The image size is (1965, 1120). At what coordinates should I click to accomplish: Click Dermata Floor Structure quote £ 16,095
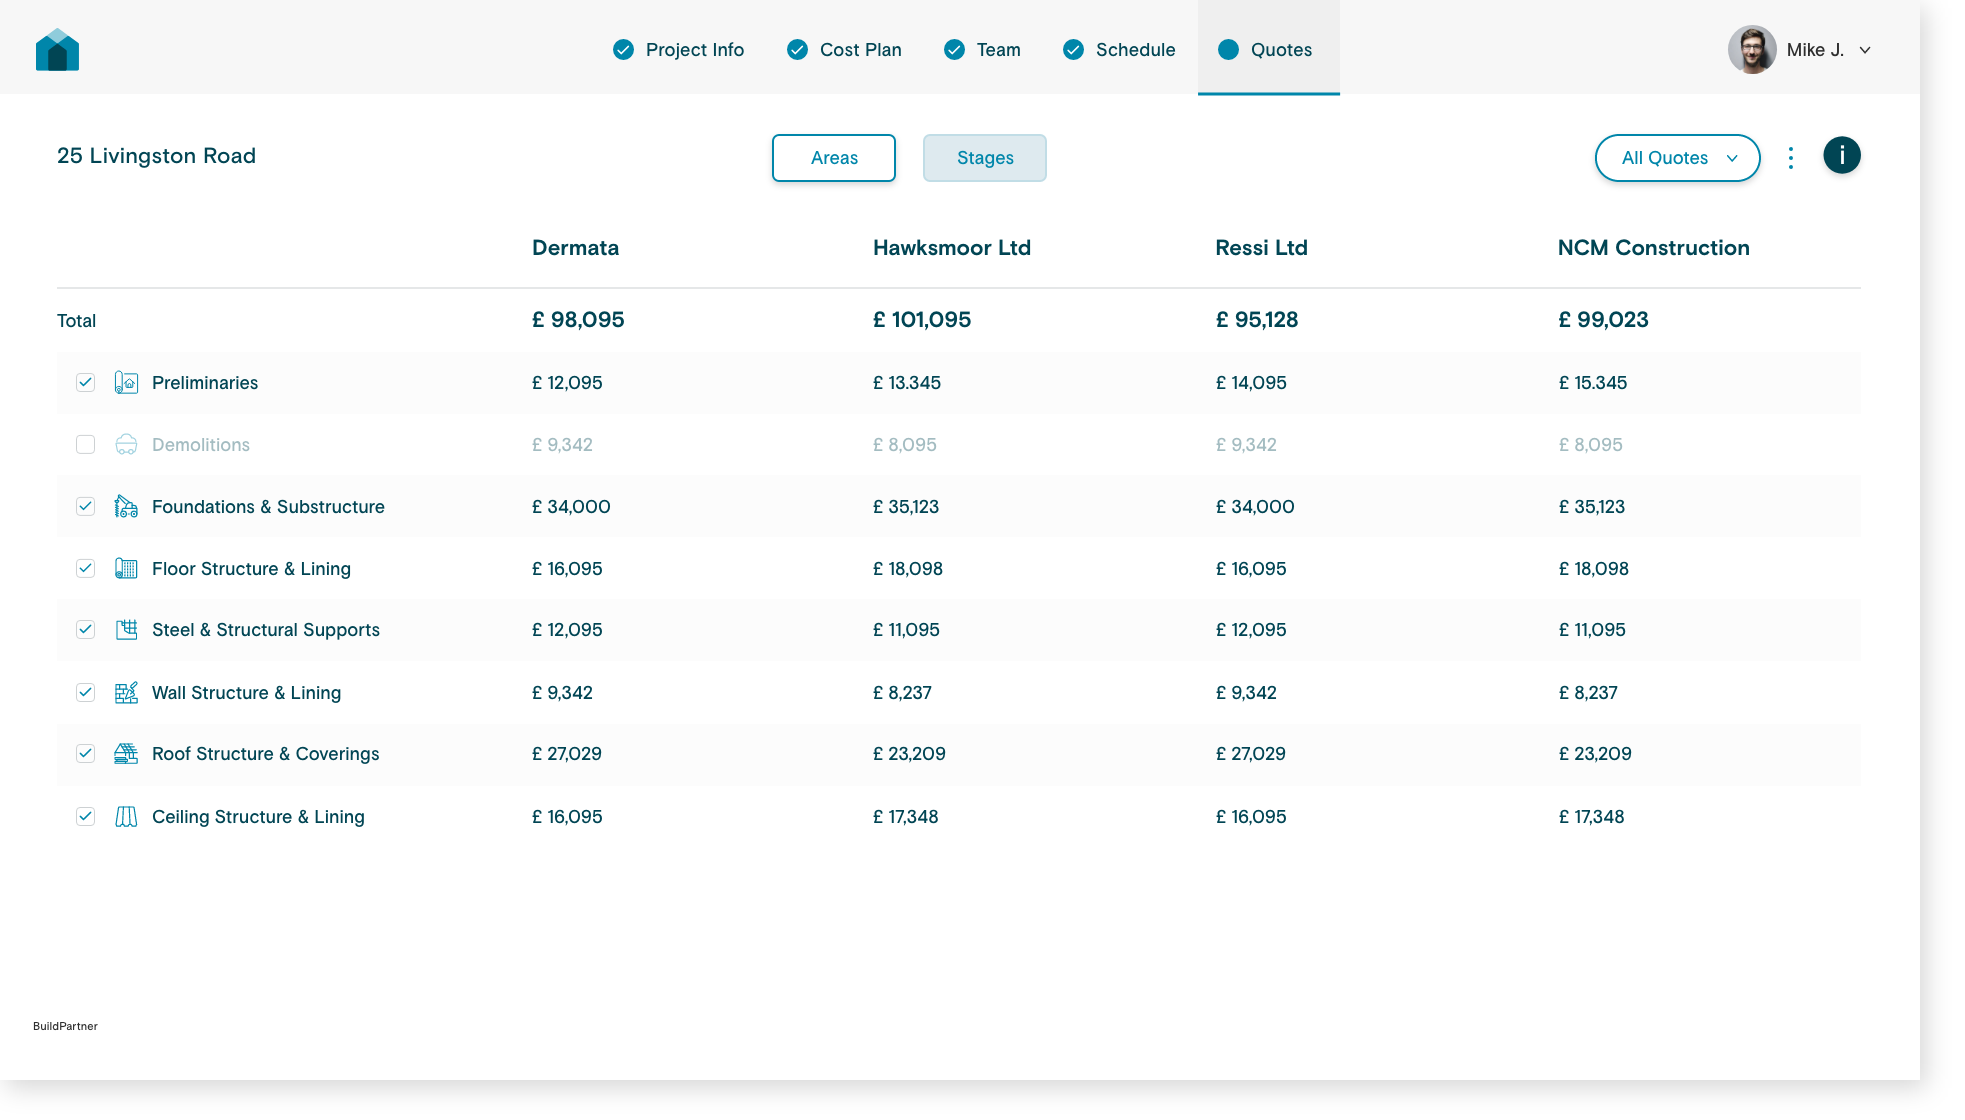pos(567,569)
